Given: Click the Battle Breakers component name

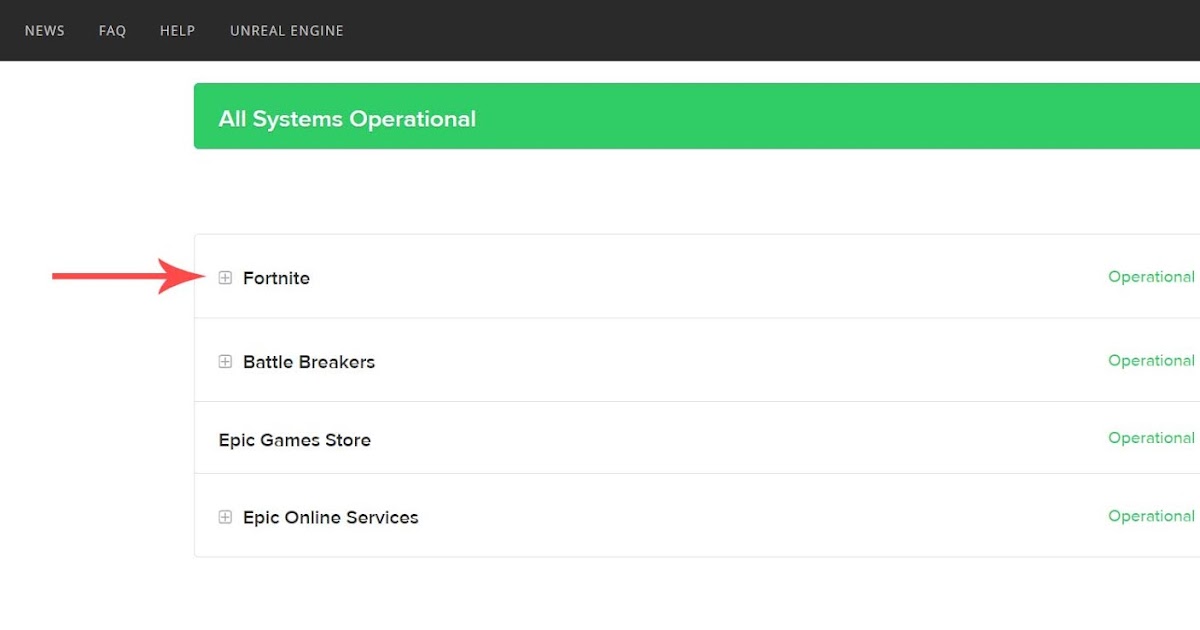Looking at the screenshot, I should pyautogui.click(x=309, y=362).
